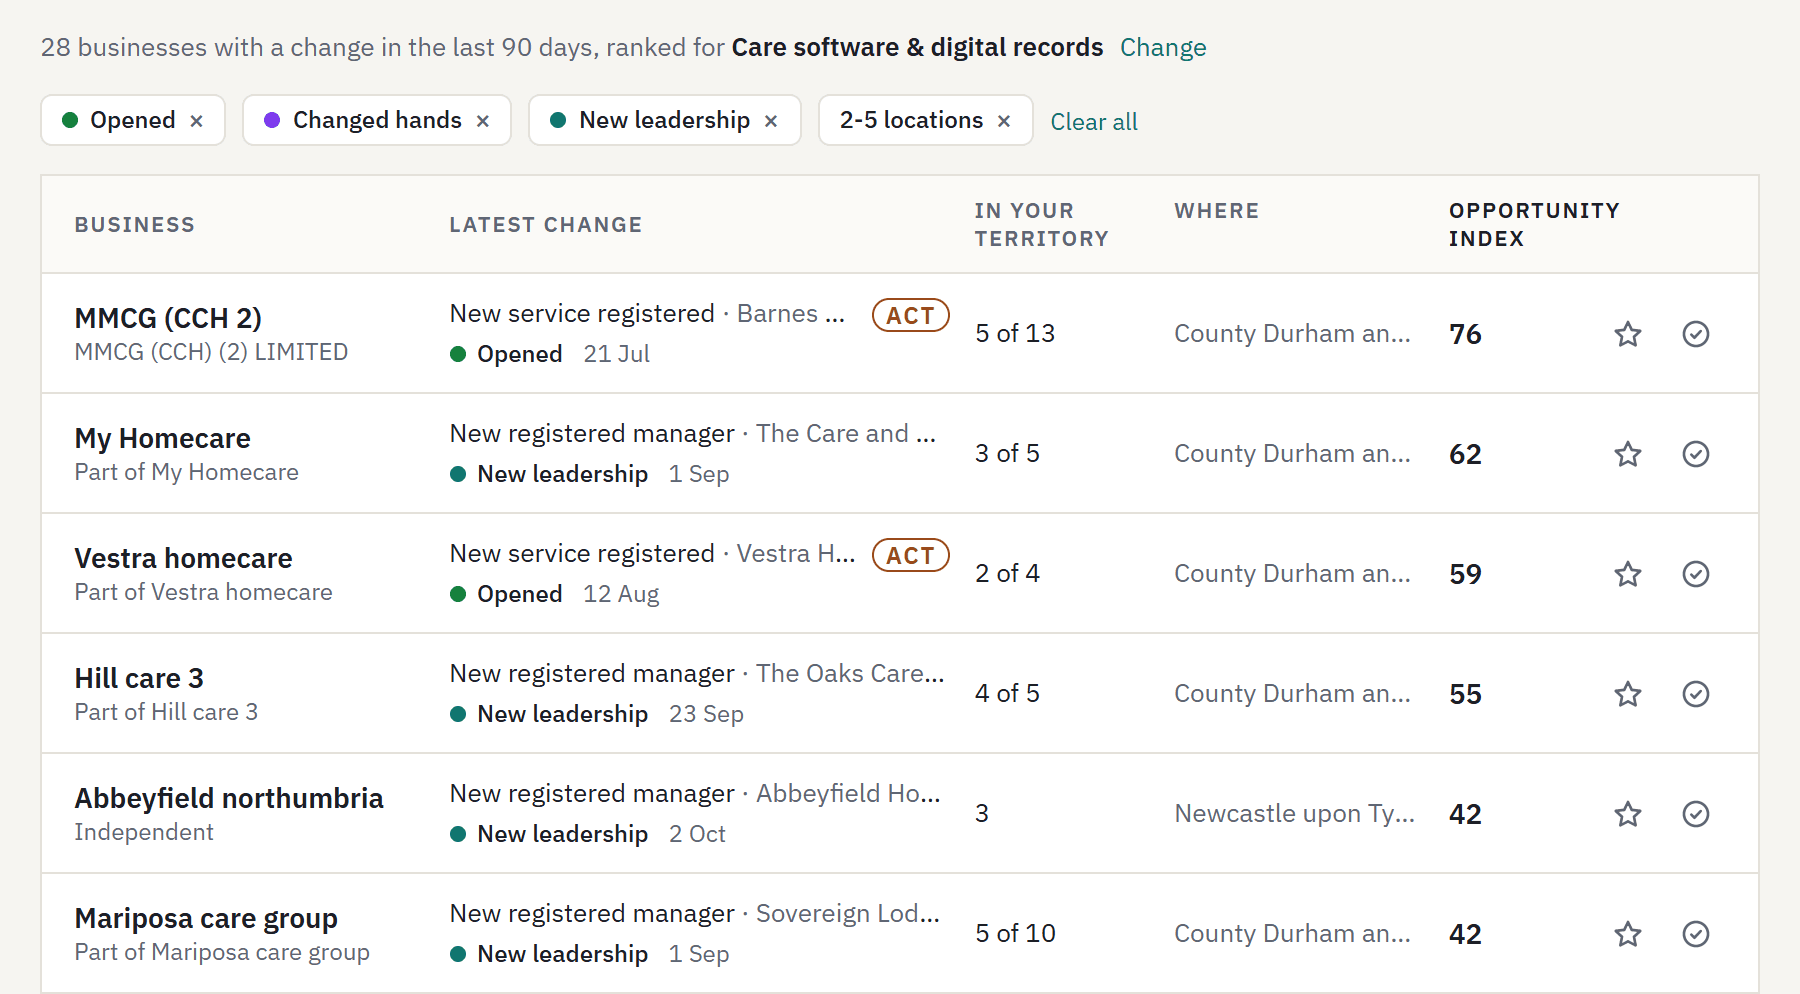The width and height of the screenshot is (1800, 994).
Task: Click the In Your Territory header
Action: coord(1042,225)
